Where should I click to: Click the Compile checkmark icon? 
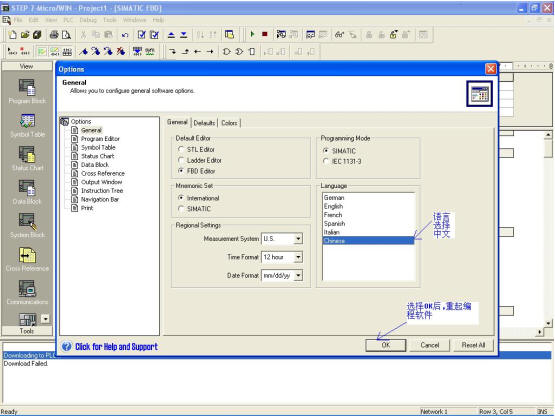142,35
